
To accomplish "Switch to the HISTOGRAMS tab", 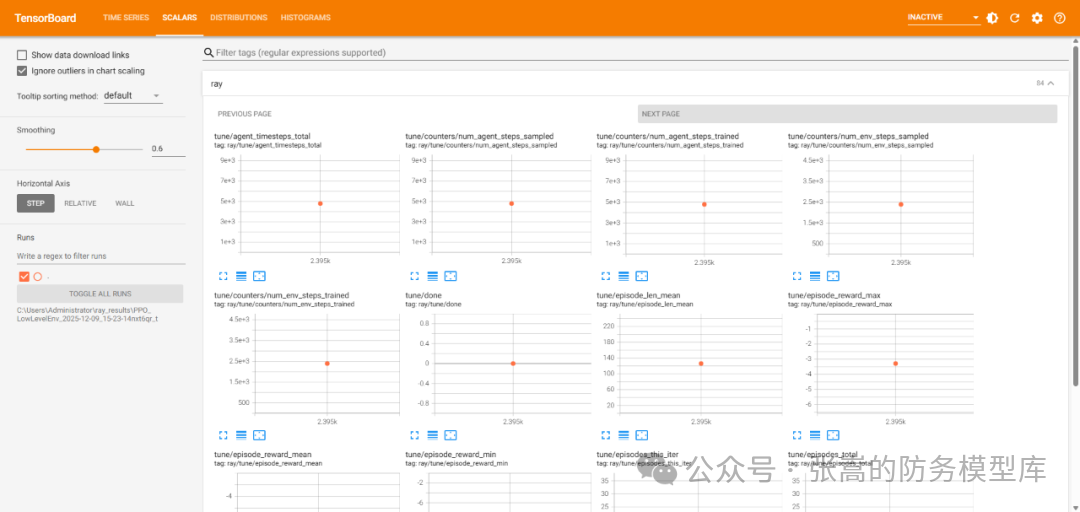I will click(x=306, y=18).
